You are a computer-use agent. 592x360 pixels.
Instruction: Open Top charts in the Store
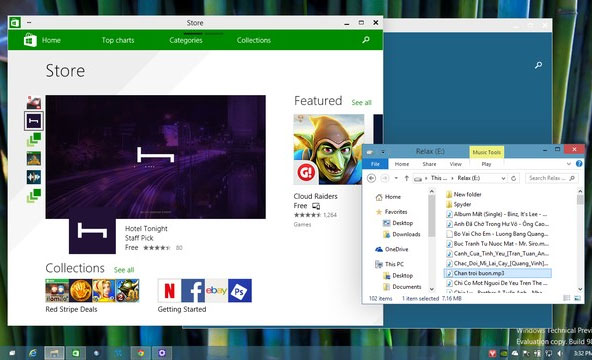click(x=118, y=40)
